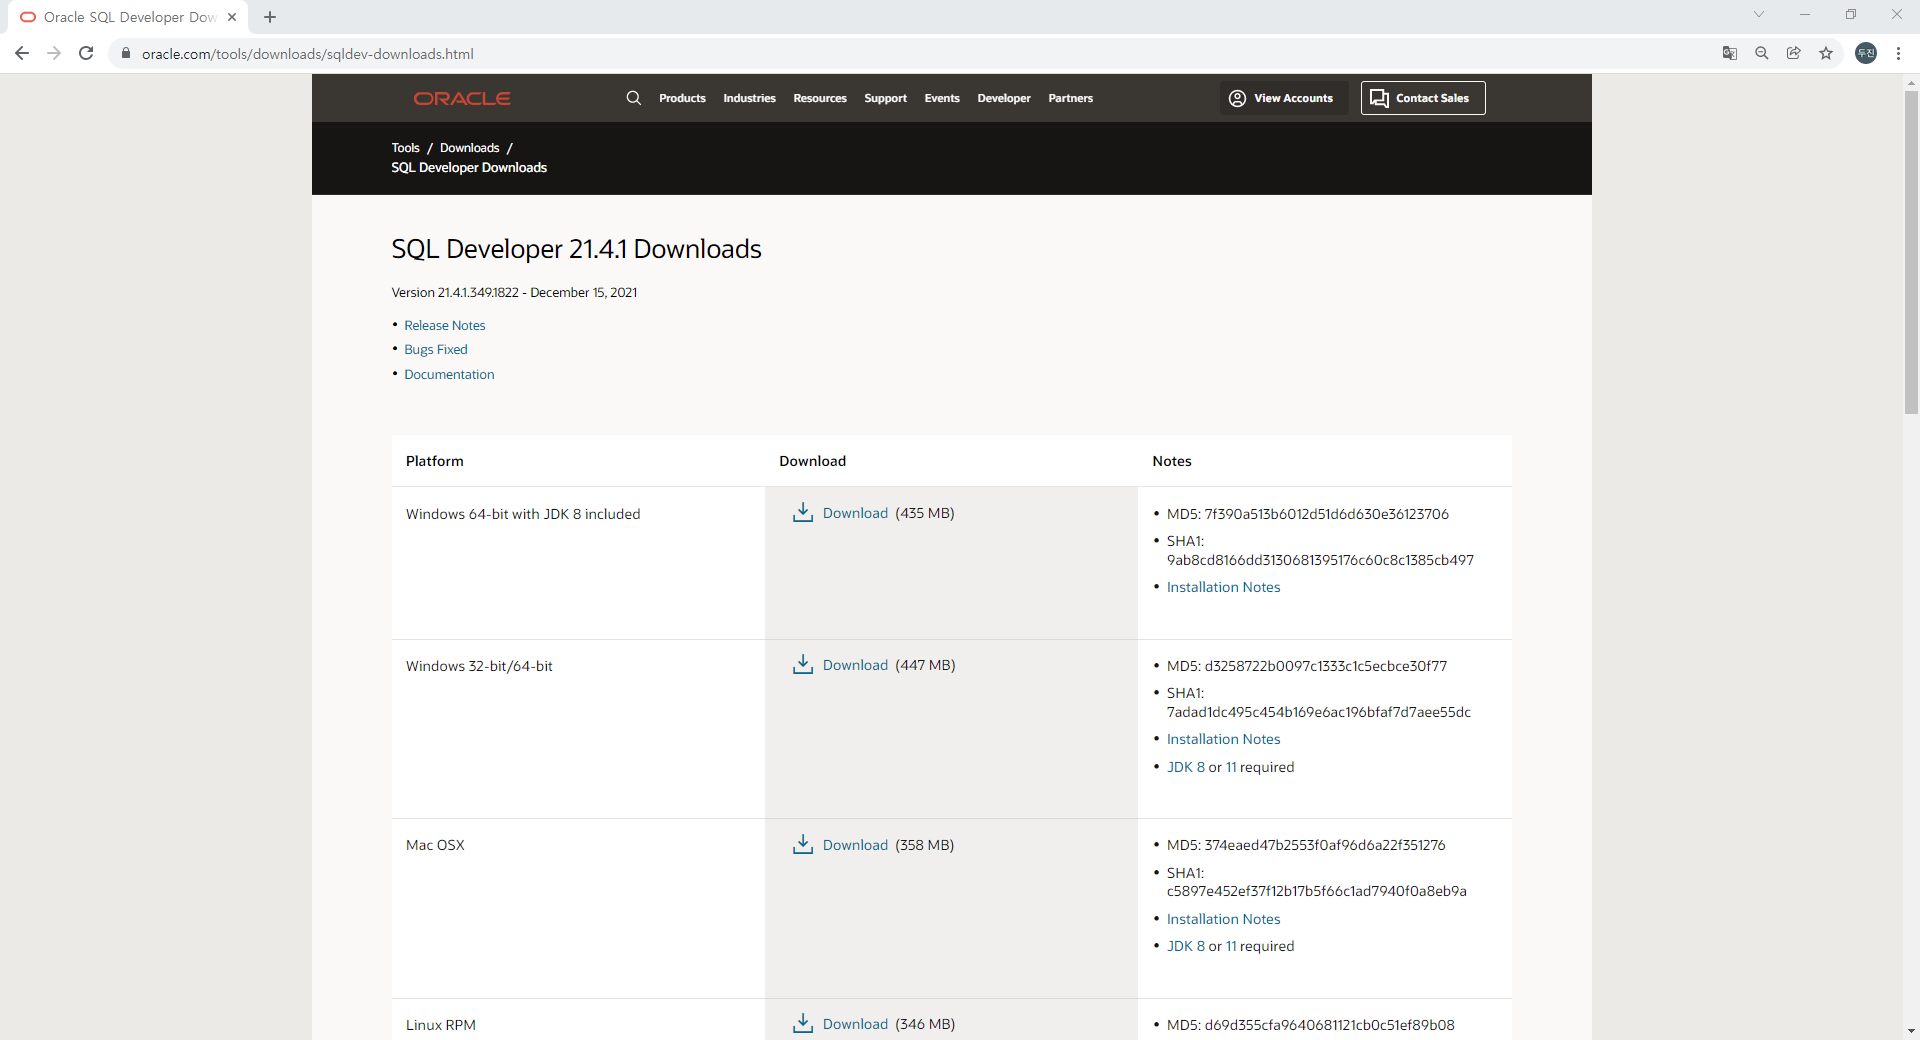The image size is (1920, 1040).
Task: Reload the page with the refresh icon
Action: click(86, 53)
